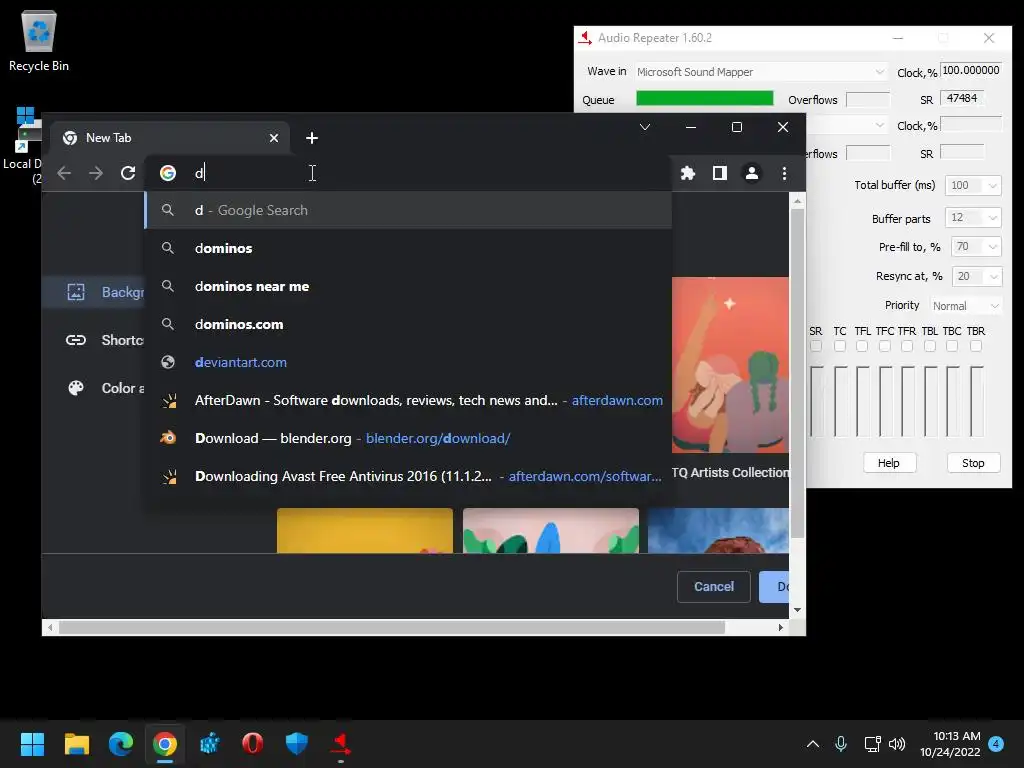Image resolution: width=1024 pixels, height=768 pixels.
Task: Click the blue Done button
Action: point(774,586)
